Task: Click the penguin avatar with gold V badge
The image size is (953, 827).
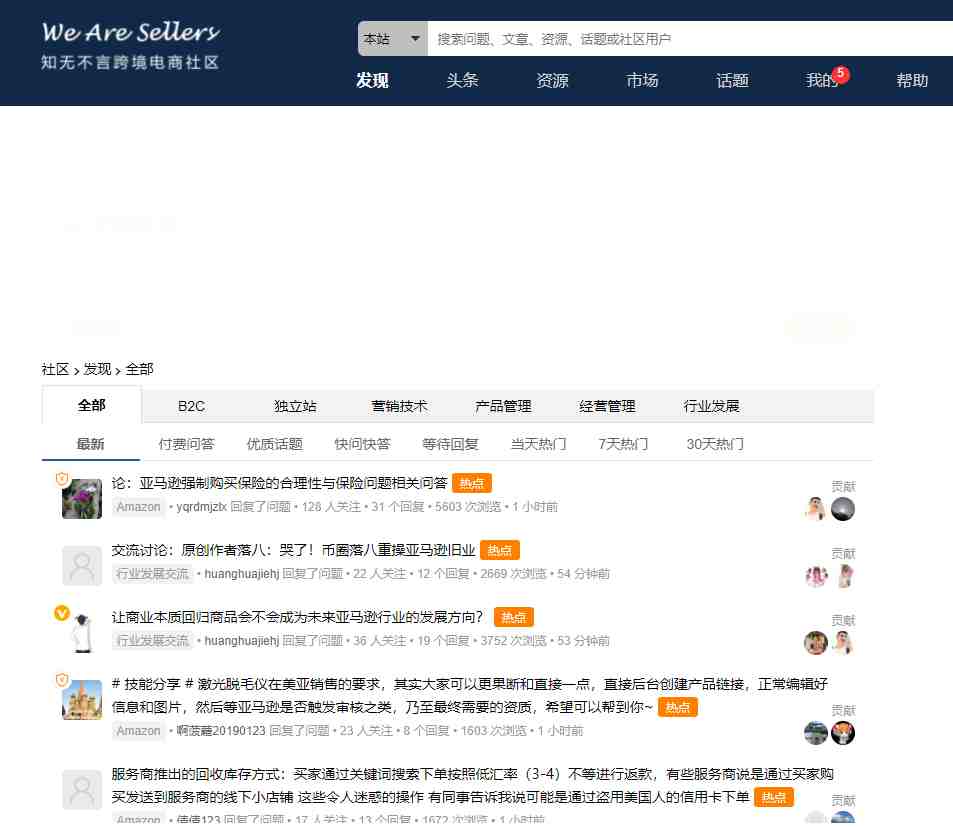Action: 82,633
